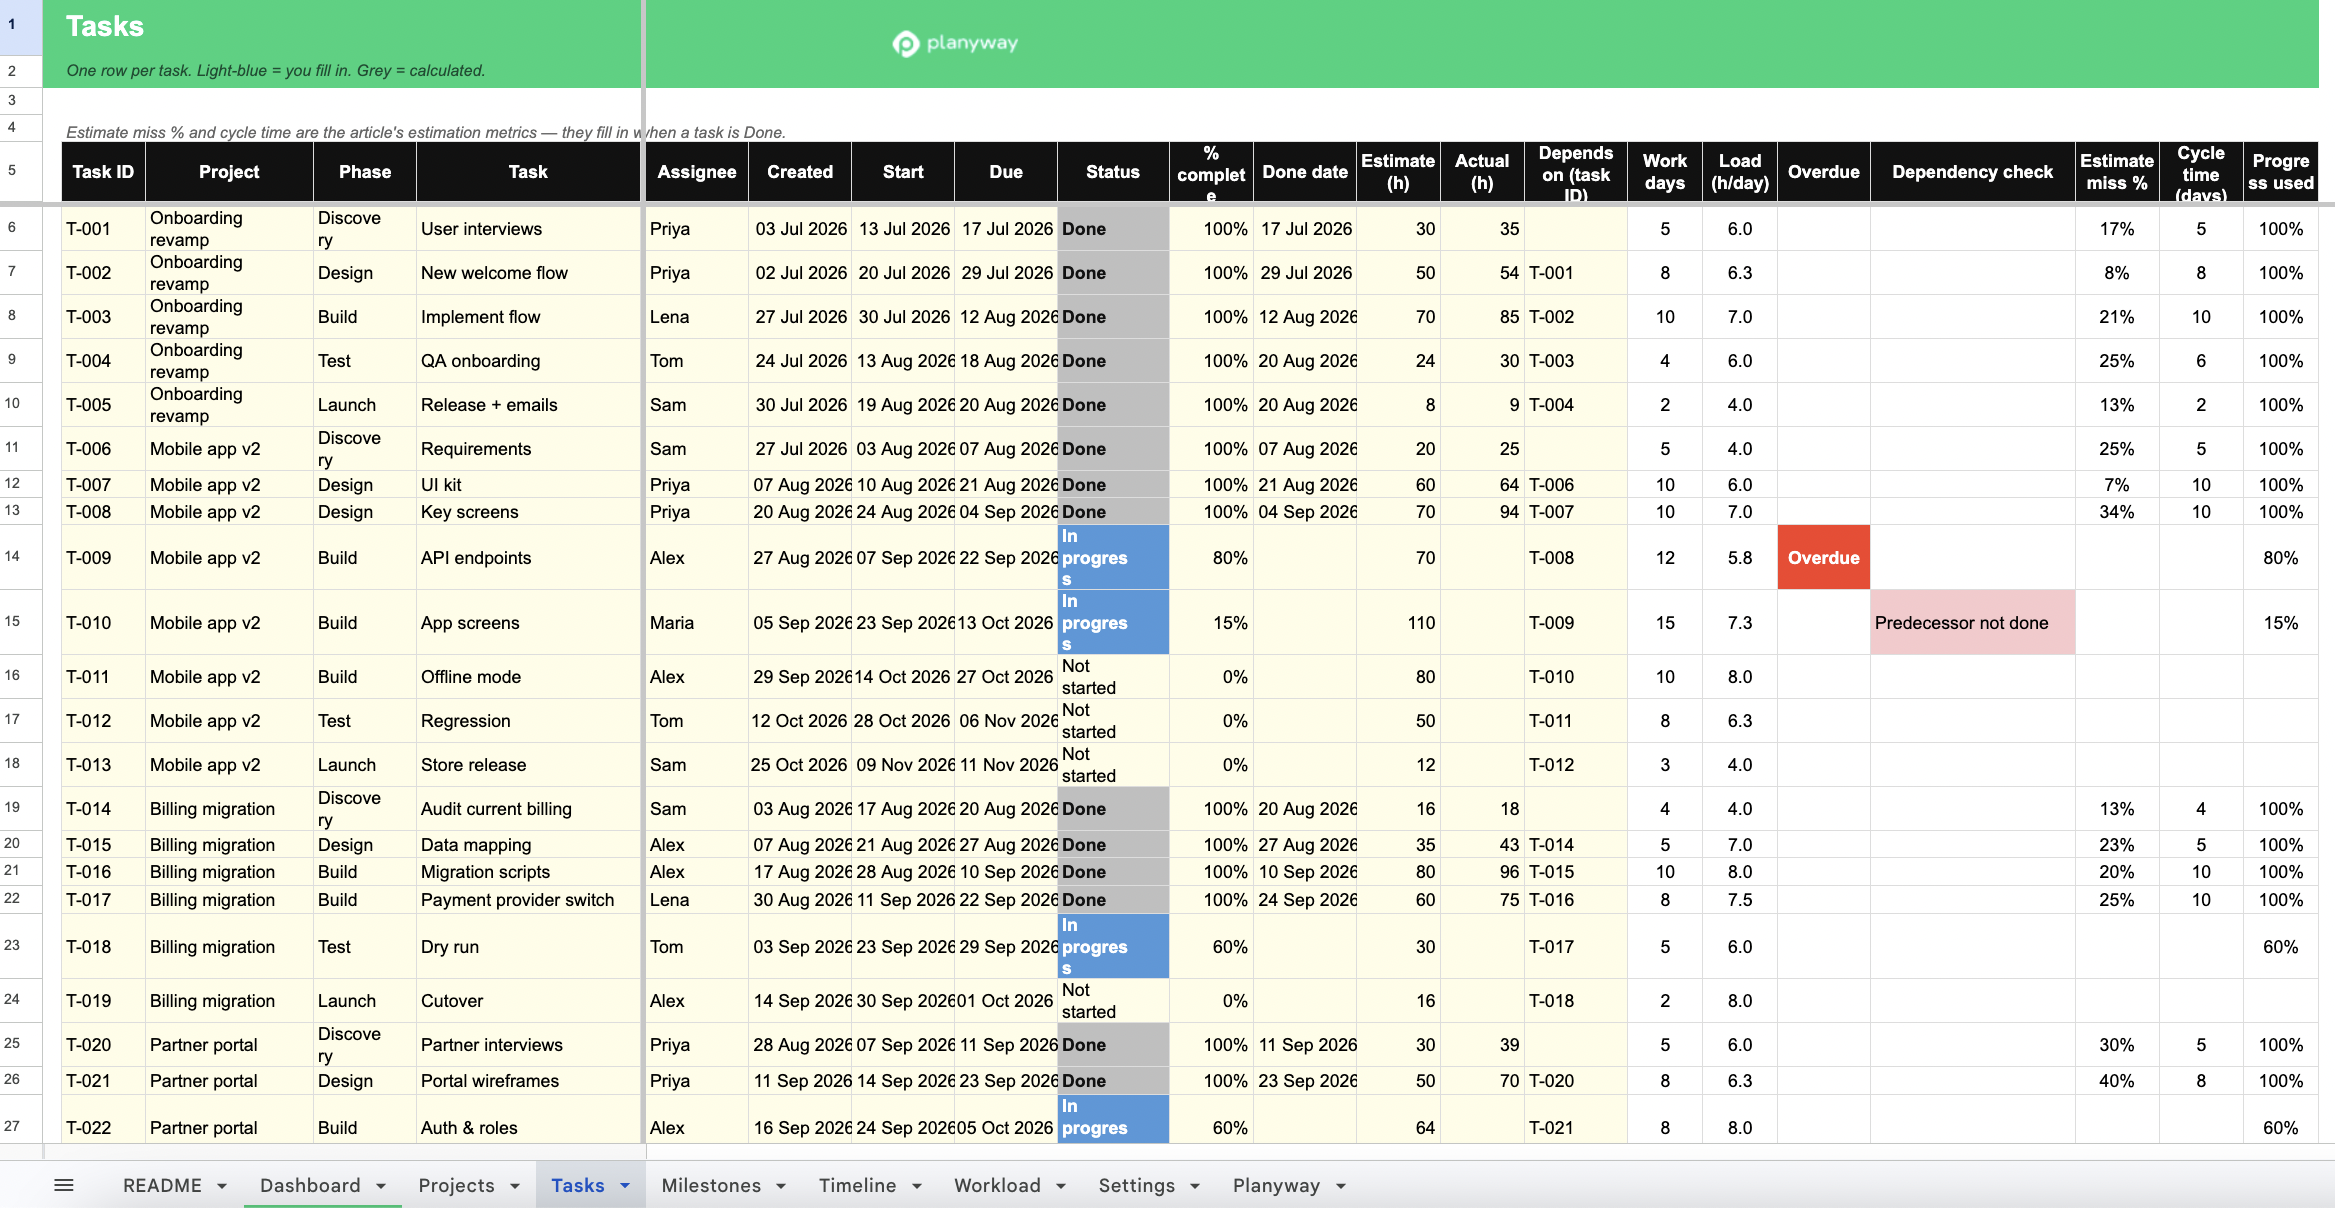
Task: Select task cell 'QA onboarding'
Action: click(528, 361)
